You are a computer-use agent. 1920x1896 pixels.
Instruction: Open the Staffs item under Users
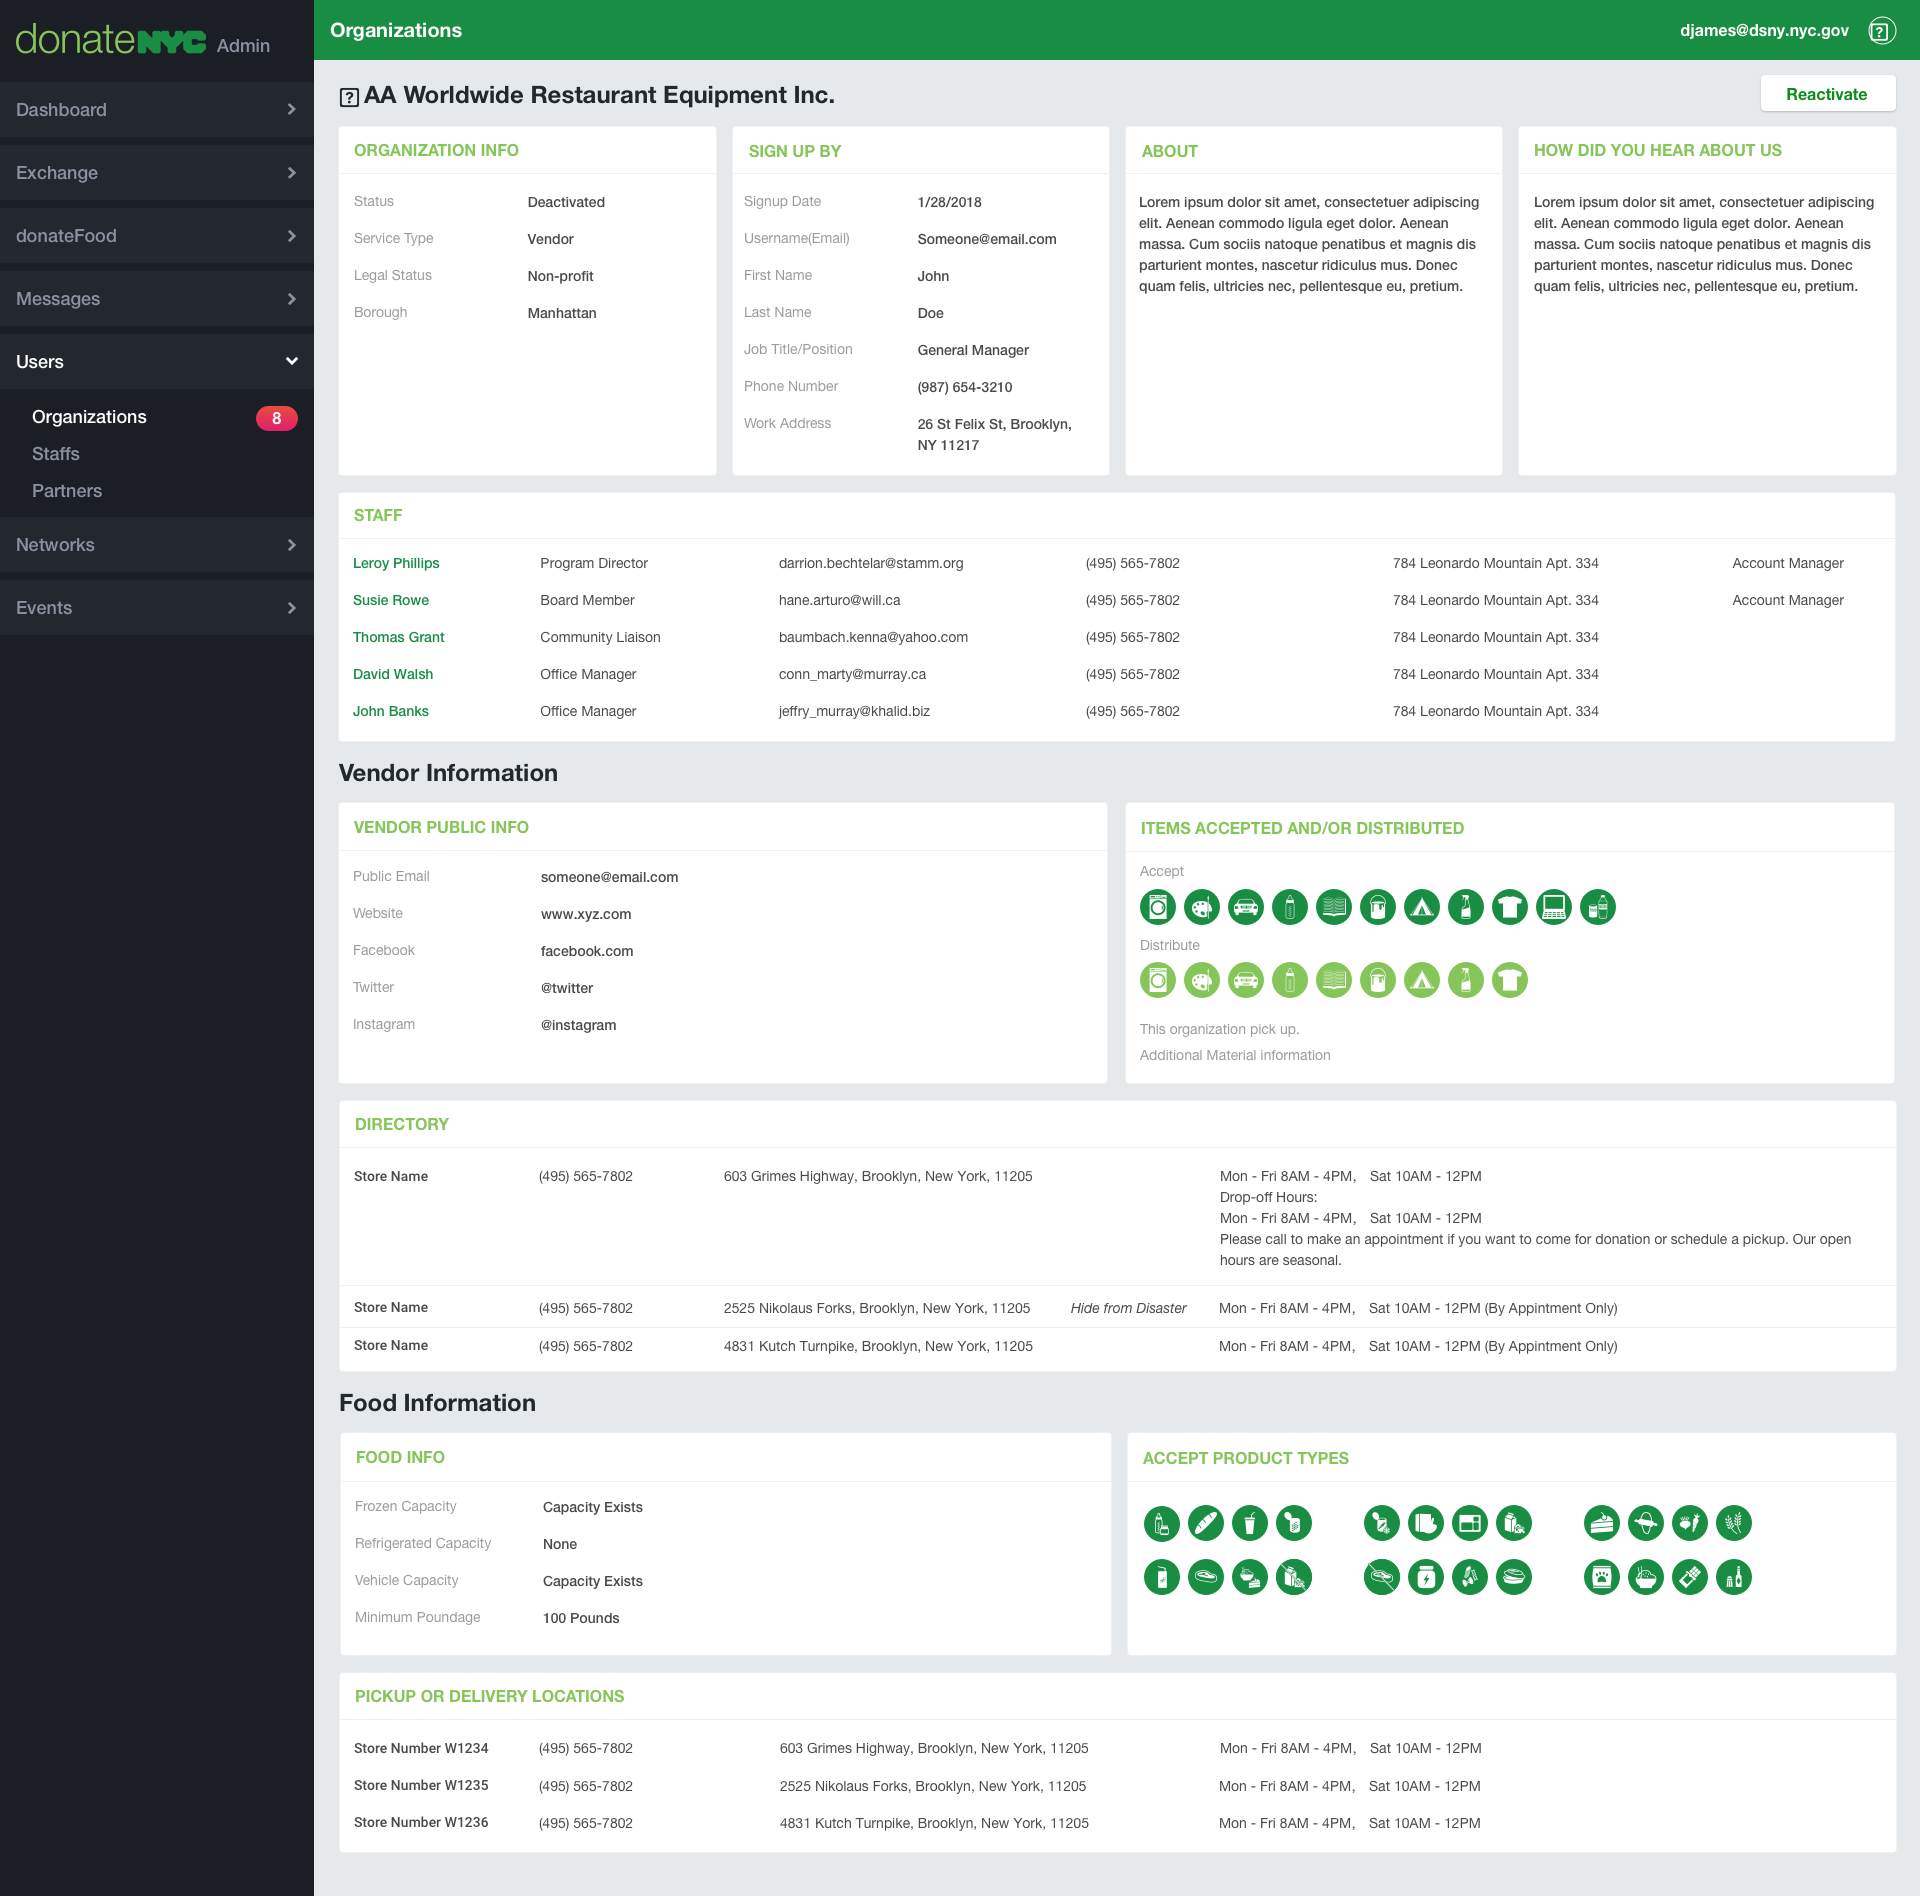(56, 453)
